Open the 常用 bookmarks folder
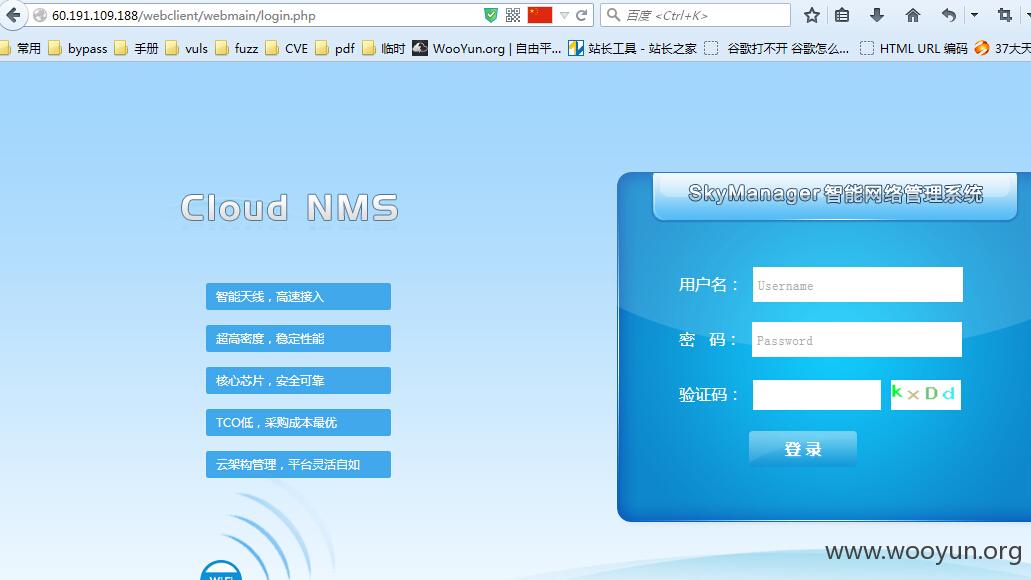 [x=21, y=48]
